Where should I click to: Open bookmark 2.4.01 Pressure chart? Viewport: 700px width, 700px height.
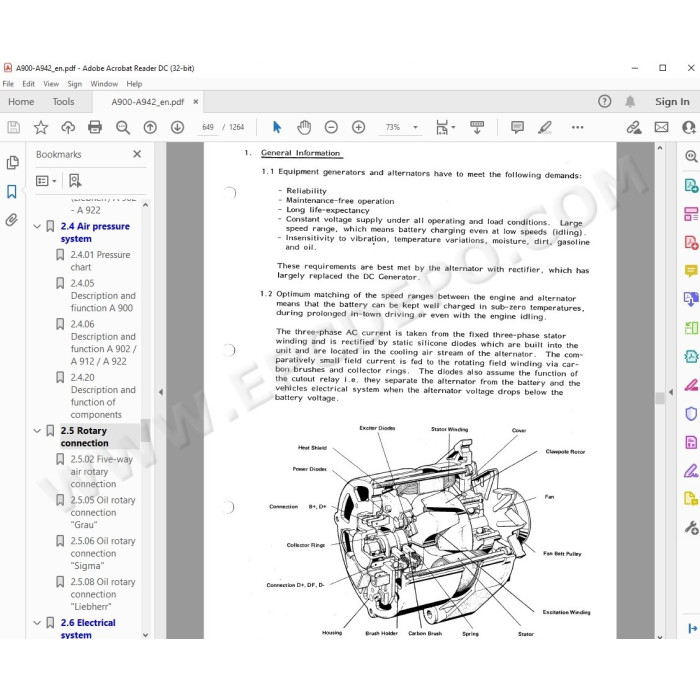coord(100,261)
